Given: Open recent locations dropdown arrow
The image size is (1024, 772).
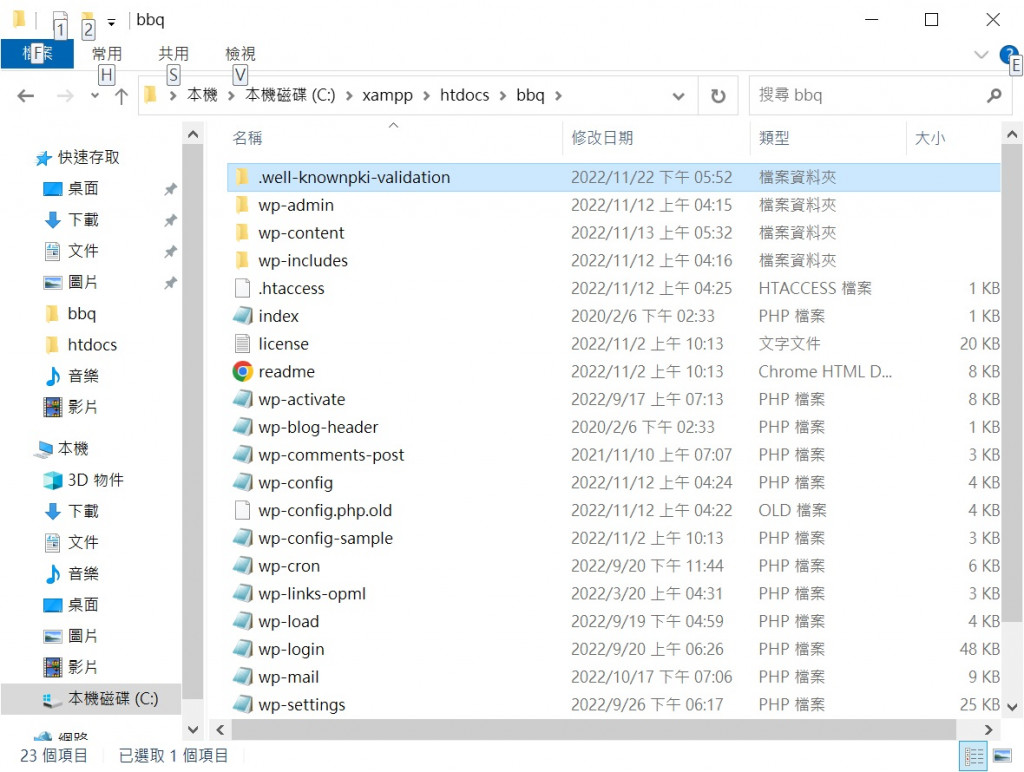Looking at the screenshot, I should pyautogui.click(x=95, y=96).
